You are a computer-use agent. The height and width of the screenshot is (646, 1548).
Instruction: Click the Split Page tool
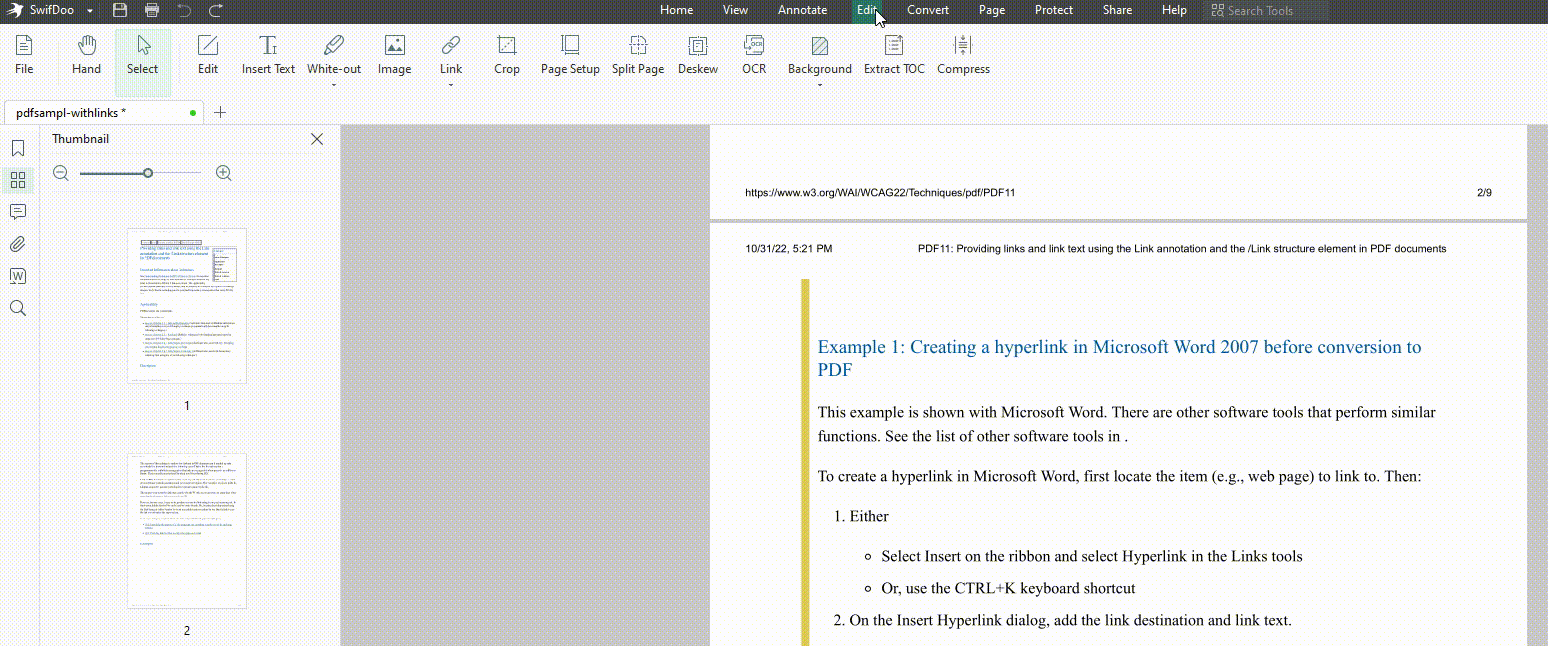(638, 56)
